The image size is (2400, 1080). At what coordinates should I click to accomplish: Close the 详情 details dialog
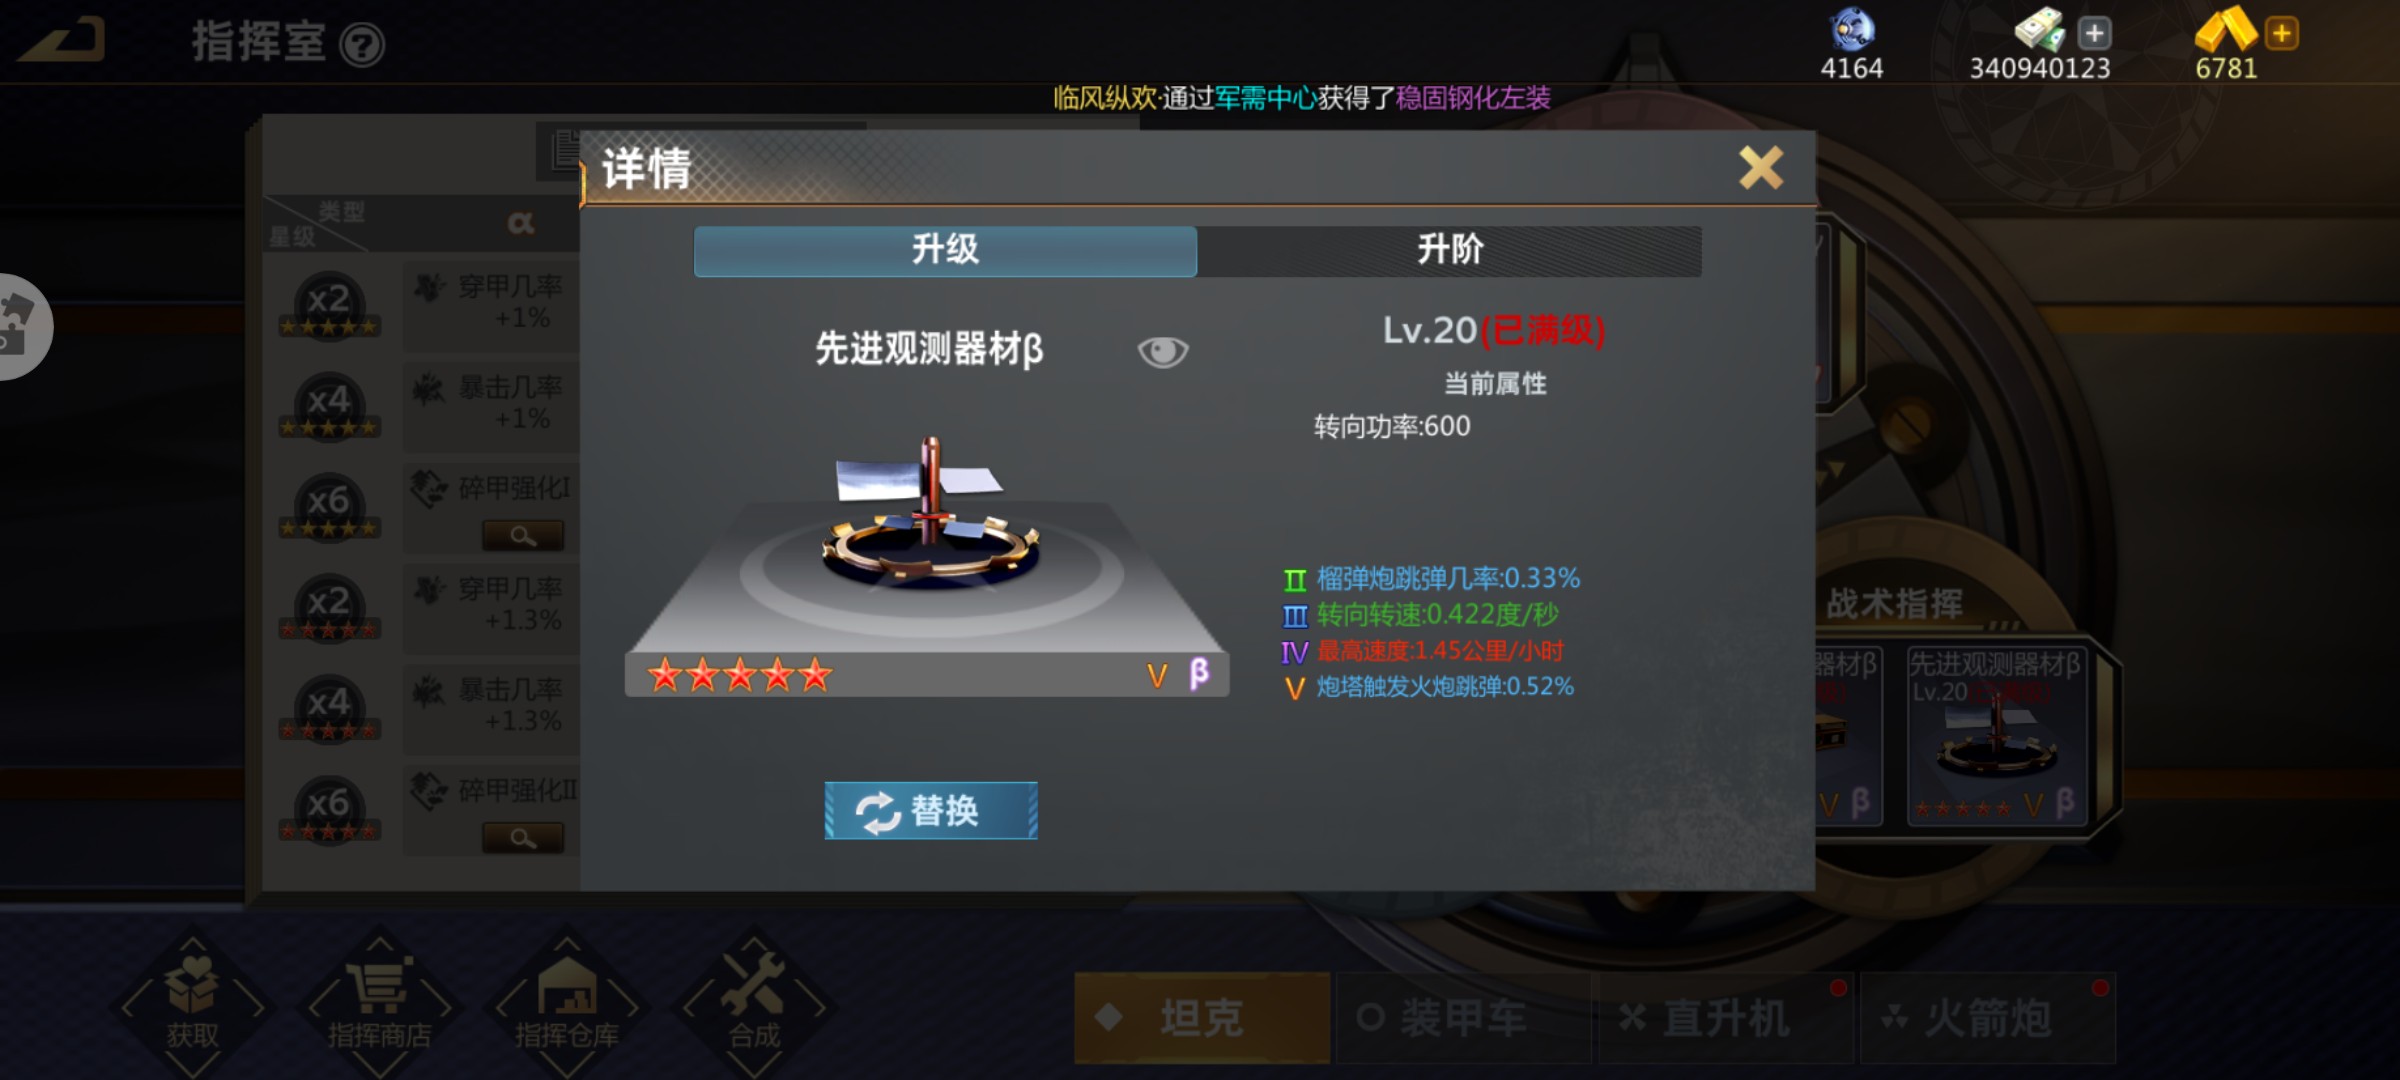coord(1760,167)
